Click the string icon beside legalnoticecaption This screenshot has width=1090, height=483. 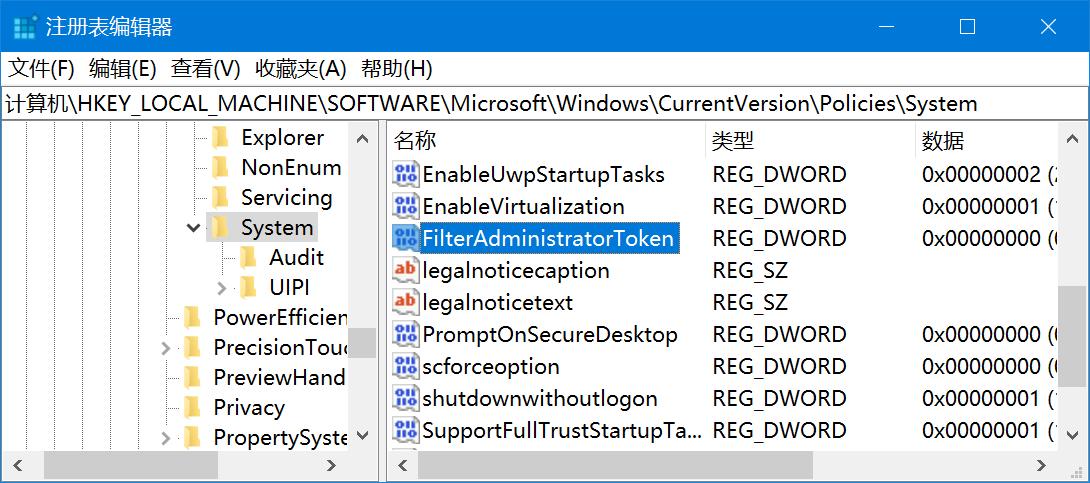(405, 271)
